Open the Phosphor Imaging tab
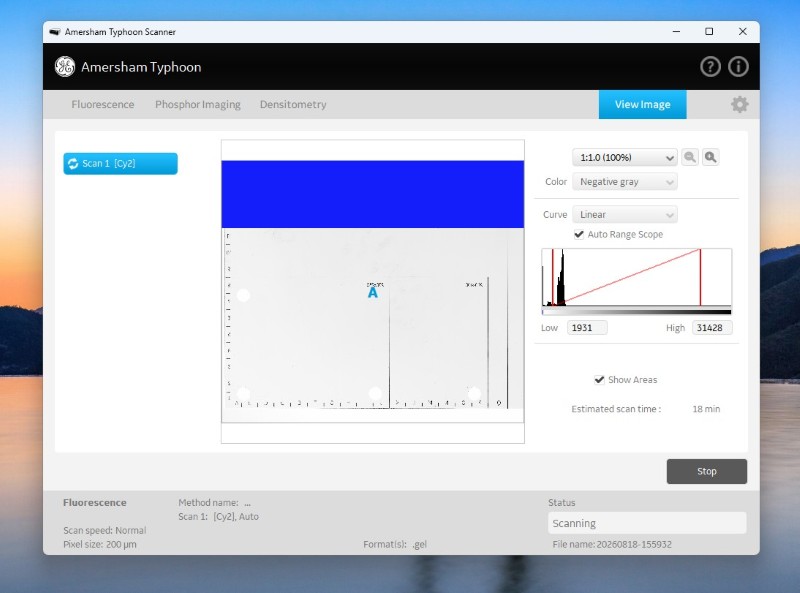 (197, 105)
